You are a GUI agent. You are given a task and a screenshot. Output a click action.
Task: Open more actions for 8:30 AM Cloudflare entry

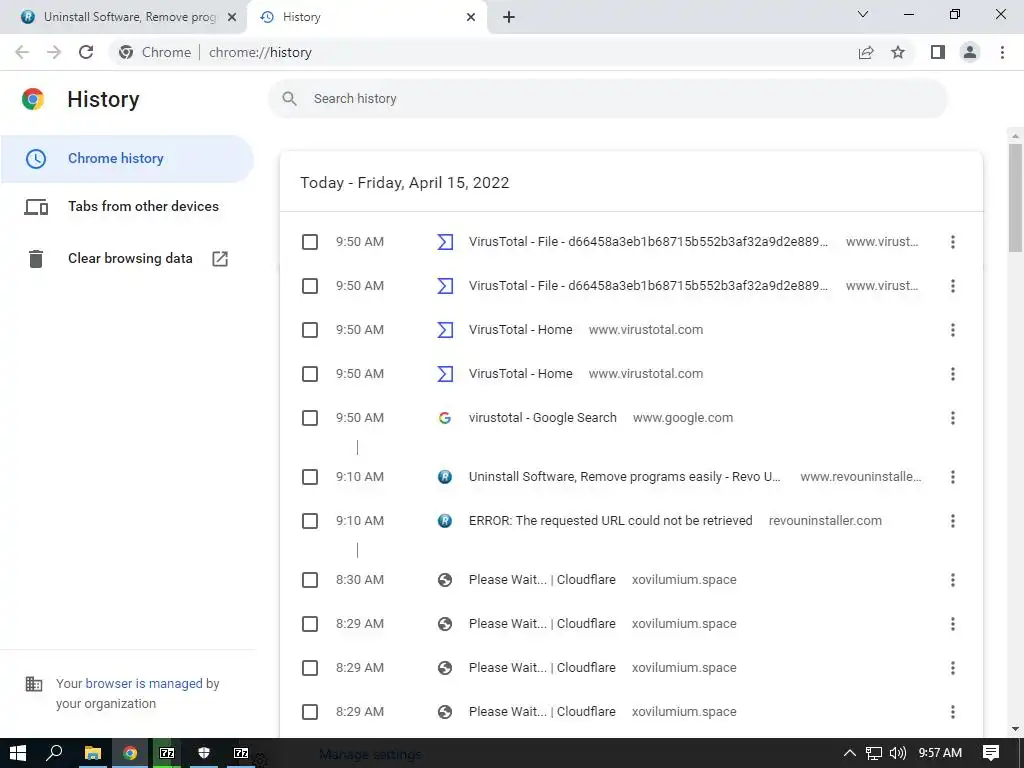tap(953, 580)
